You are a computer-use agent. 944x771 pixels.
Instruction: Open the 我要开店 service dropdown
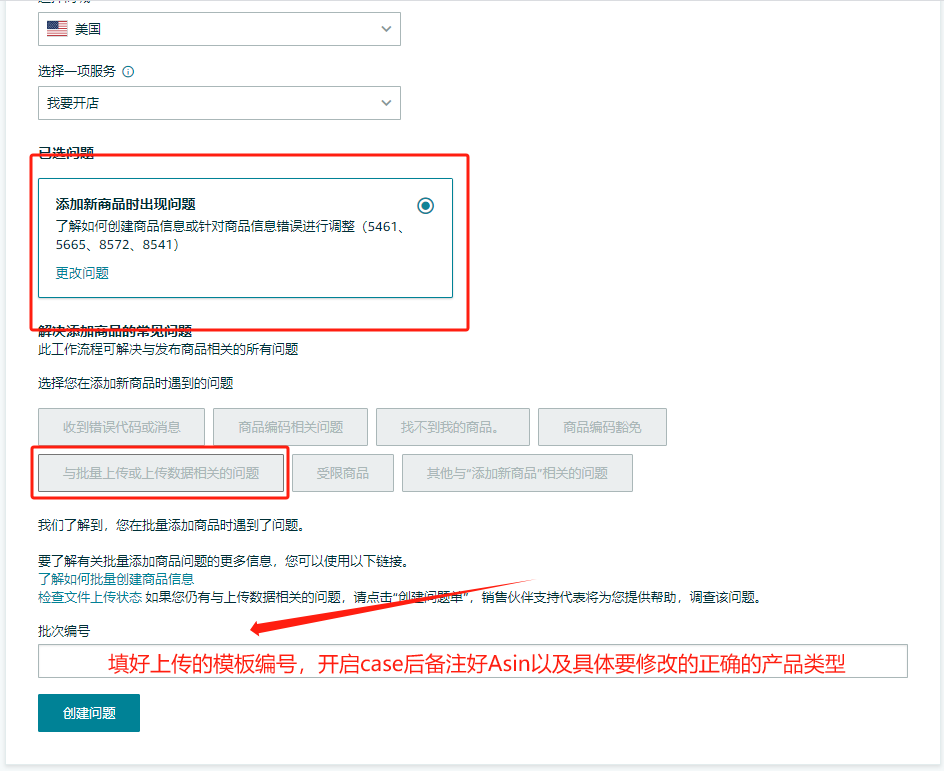point(218,103)
